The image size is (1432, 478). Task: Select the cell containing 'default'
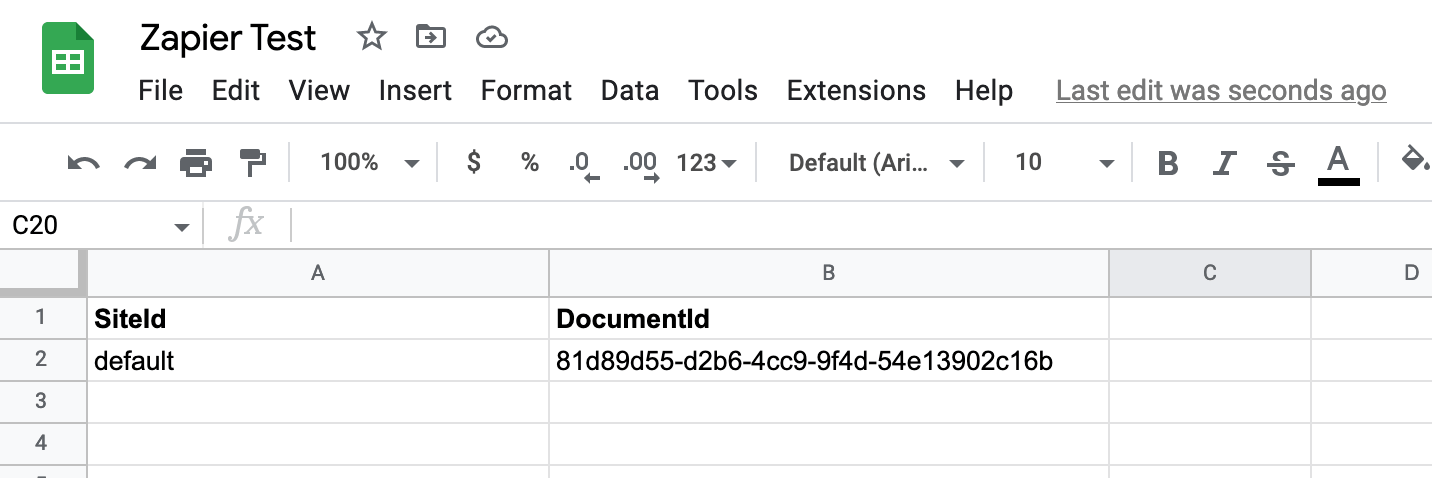[x=318, y=360]
